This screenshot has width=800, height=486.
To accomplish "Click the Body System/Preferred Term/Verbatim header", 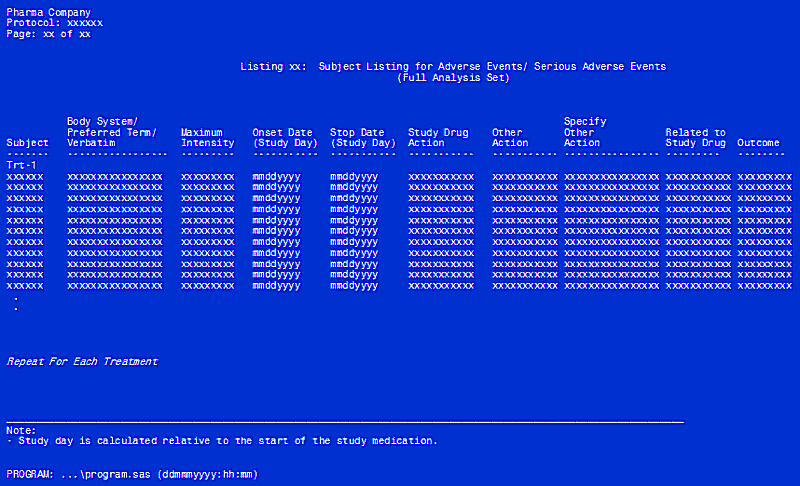I will click(112, 132).
